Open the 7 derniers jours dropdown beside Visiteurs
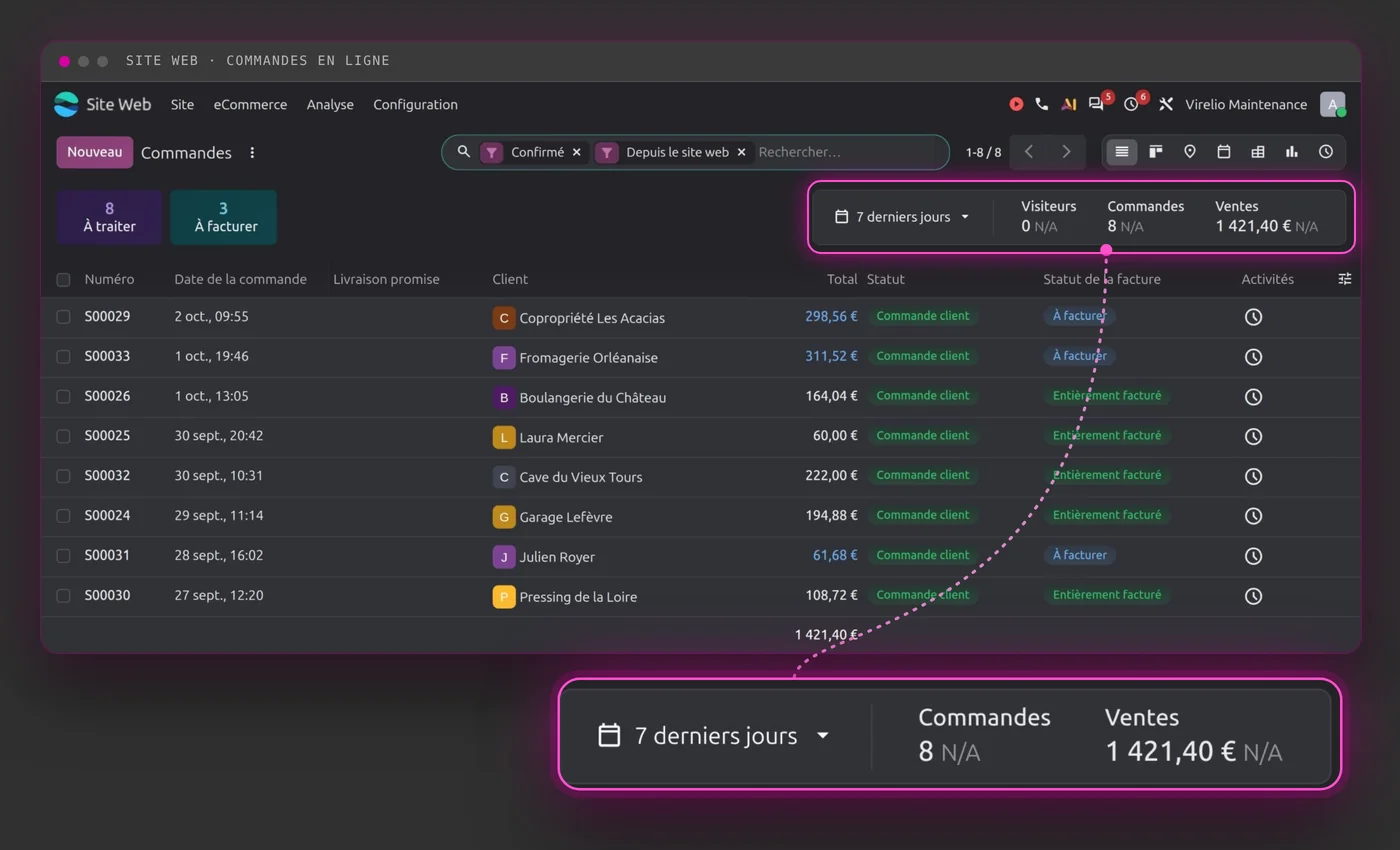Screen dimensions: 1400x850 [x=902, y=216]
